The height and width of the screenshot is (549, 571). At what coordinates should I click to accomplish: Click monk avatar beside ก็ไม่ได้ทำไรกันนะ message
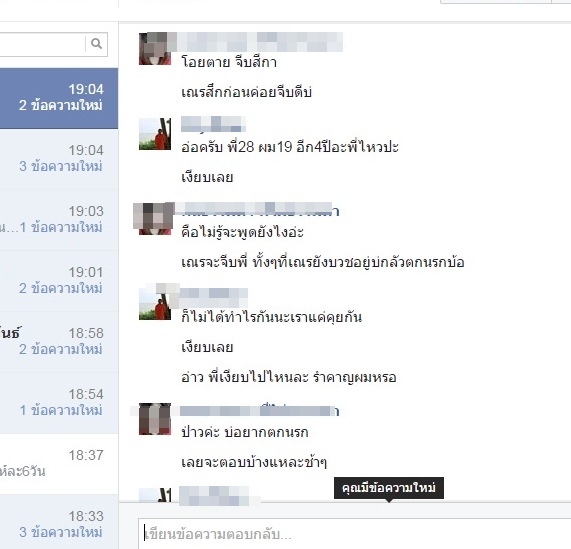(x=155, y=304)
